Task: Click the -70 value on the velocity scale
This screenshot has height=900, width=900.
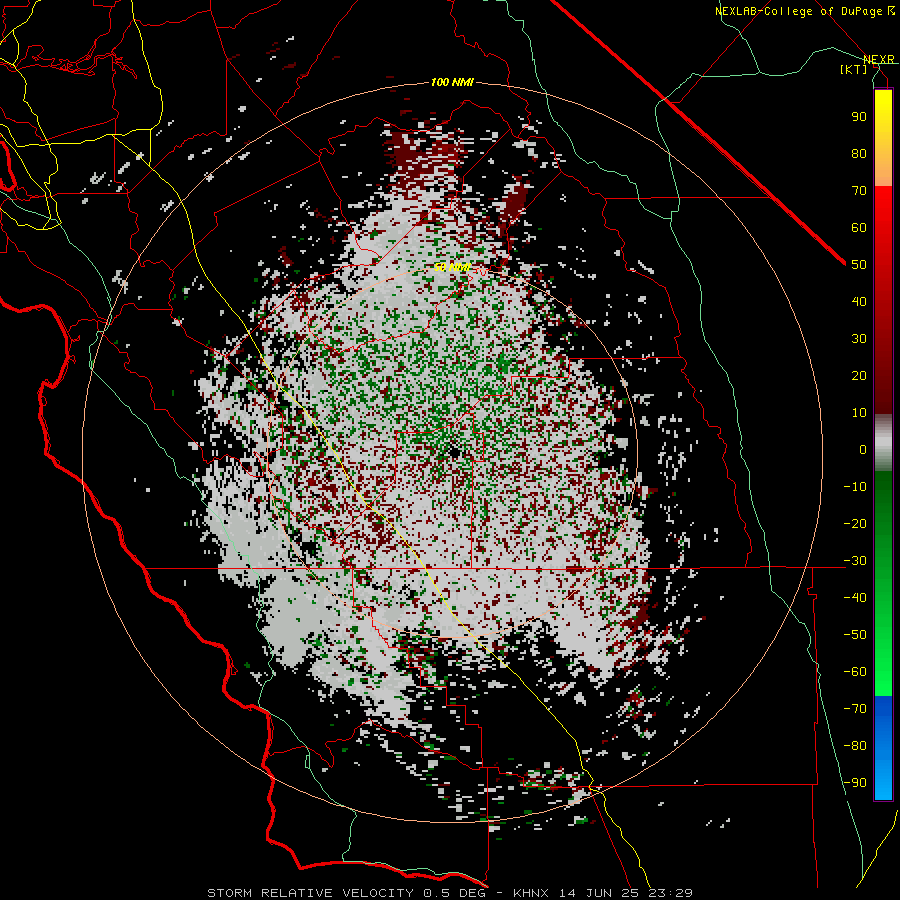Action: tap(855, 709)
